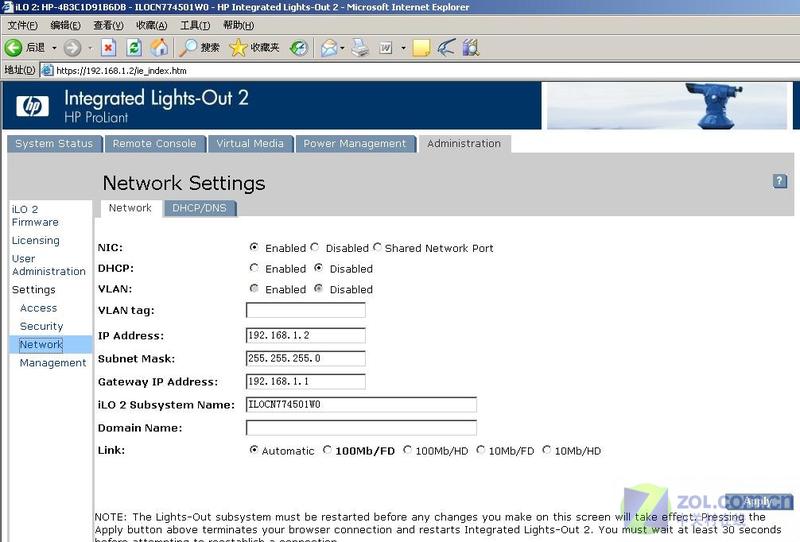The height and width of the screenshot is (542, 800).
Task: Open Back button history dropdown arrow
Action: coord(54,48)
